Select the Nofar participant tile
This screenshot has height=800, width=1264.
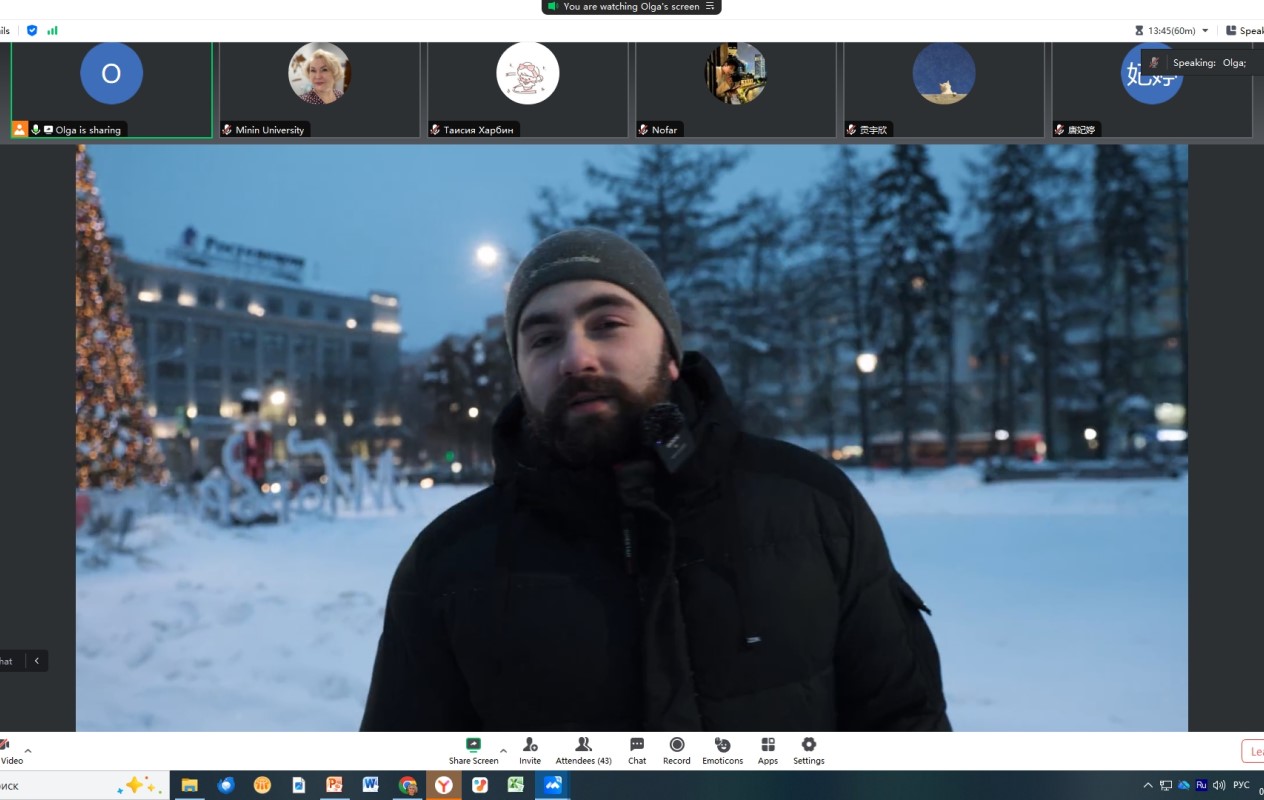point(735,88)
